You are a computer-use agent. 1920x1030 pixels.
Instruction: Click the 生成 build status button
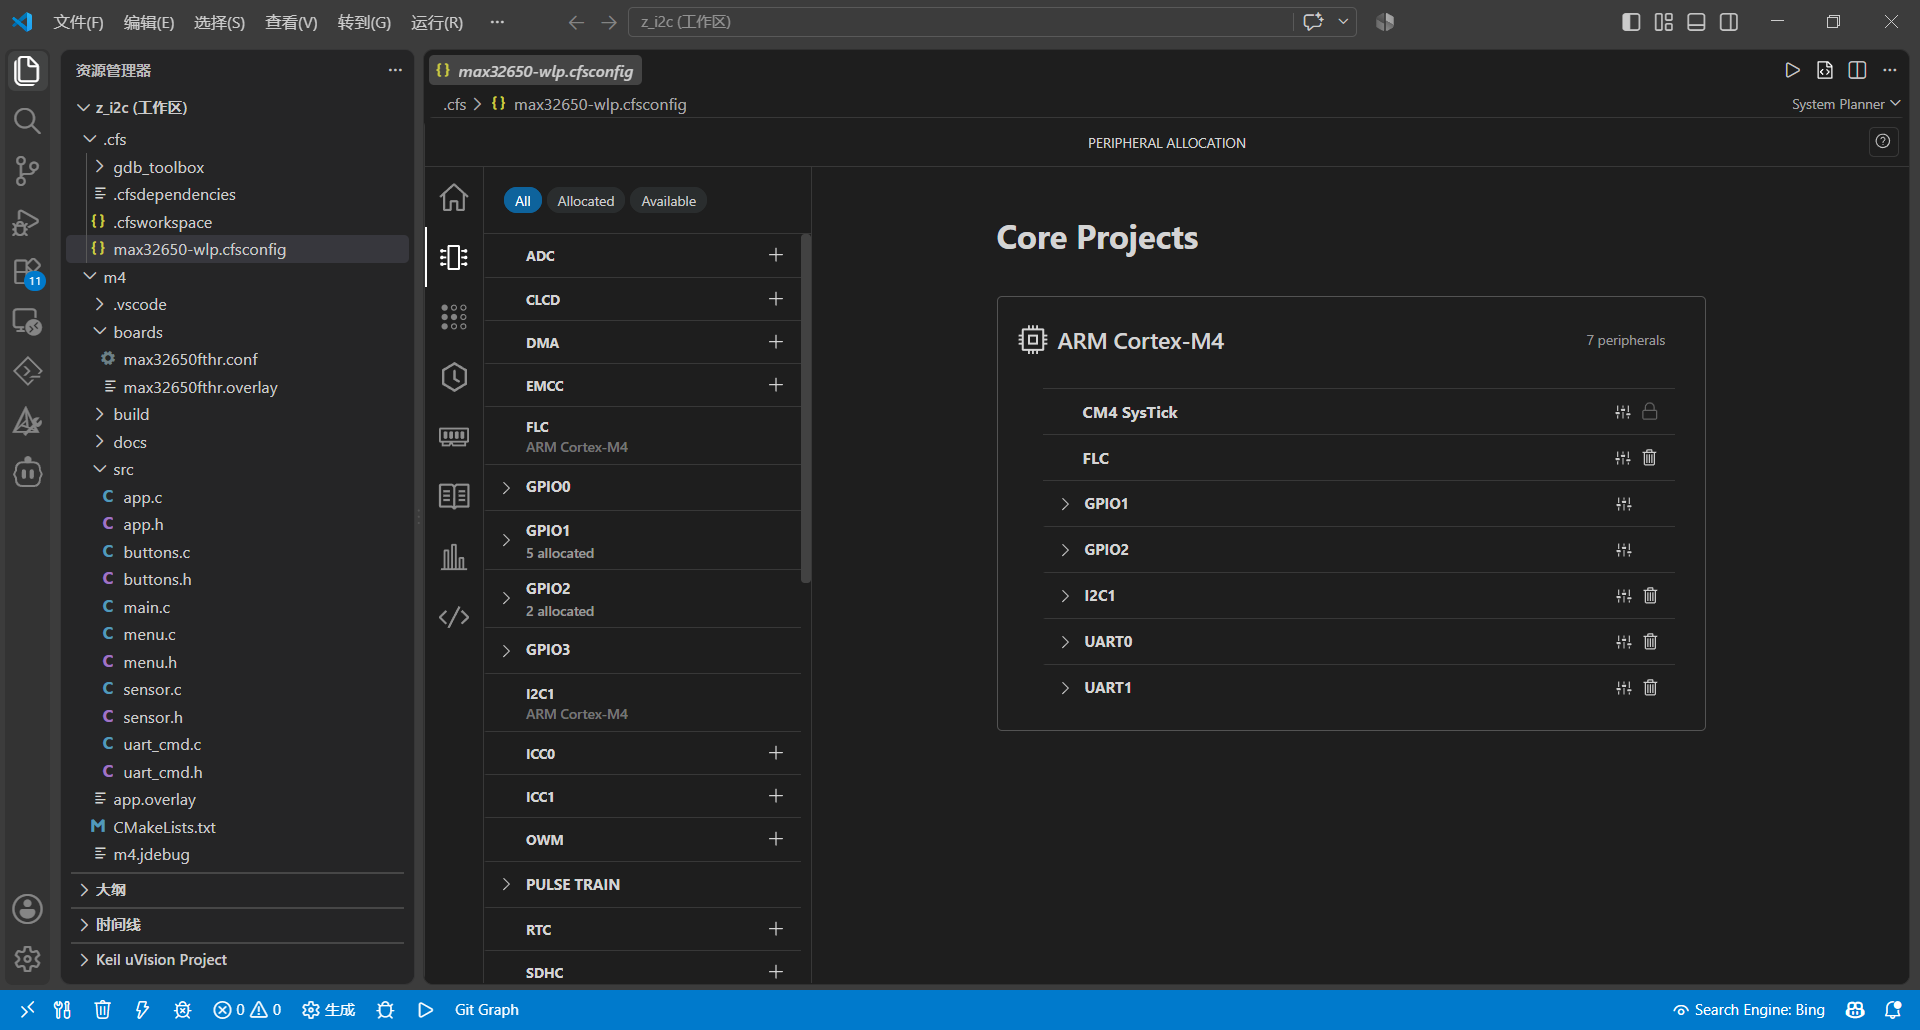click(329, 1010)
